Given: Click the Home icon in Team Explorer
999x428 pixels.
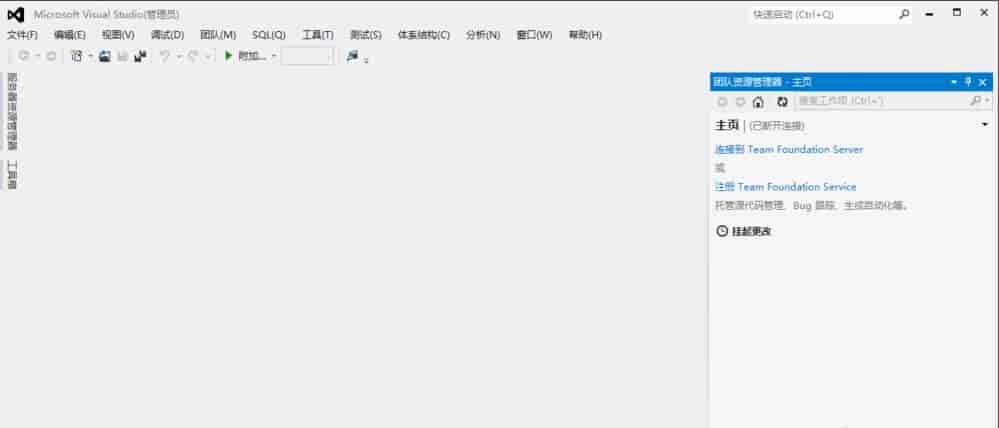Looking at the screenshot, I should coord(758,101).
